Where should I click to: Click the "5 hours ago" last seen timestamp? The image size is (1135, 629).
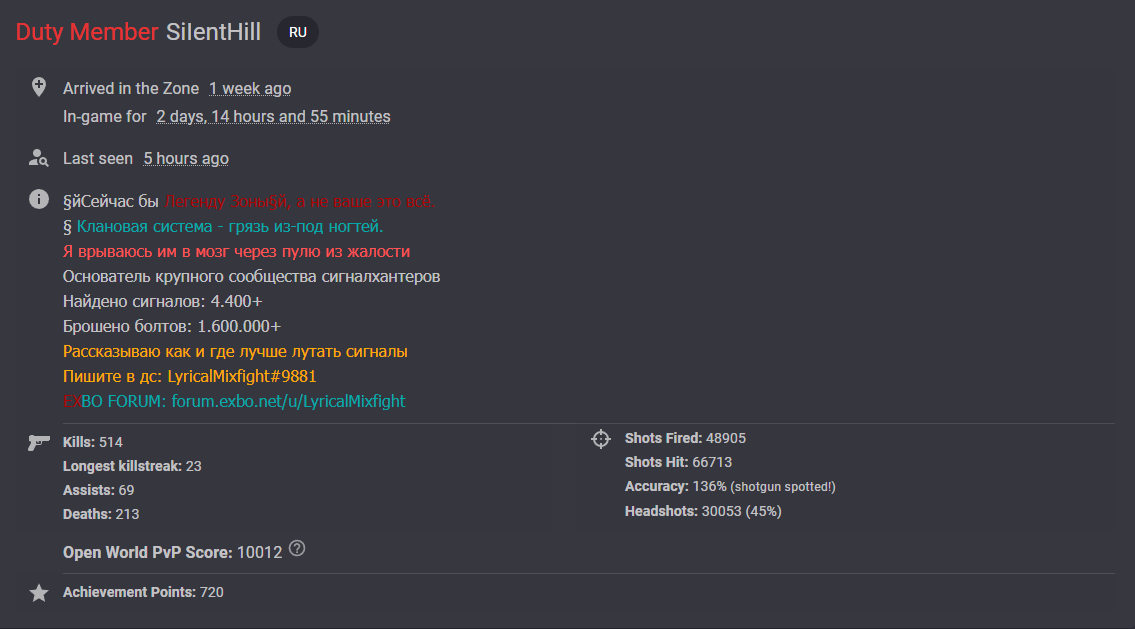(x=186, y=159)
